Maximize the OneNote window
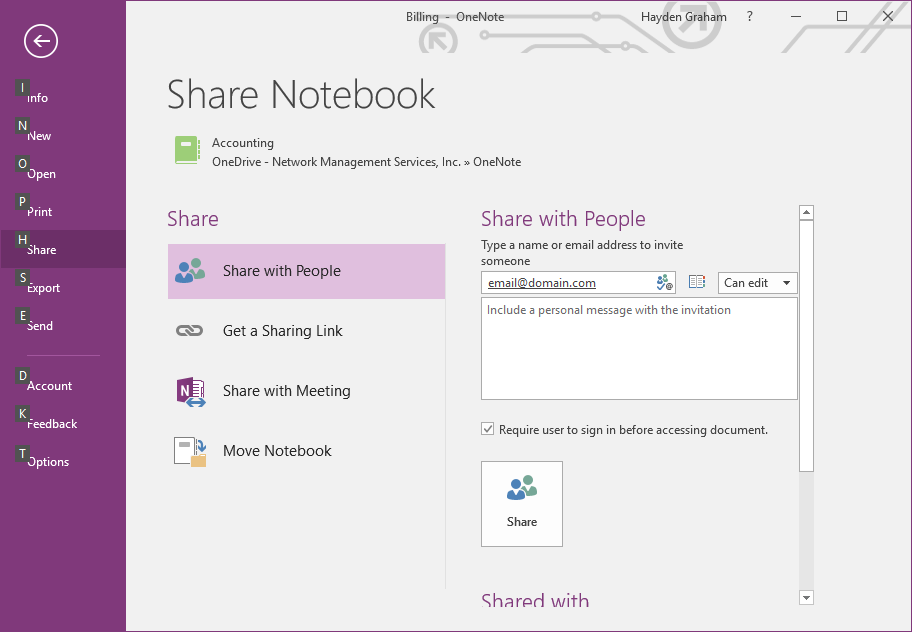 pos(842,16)
